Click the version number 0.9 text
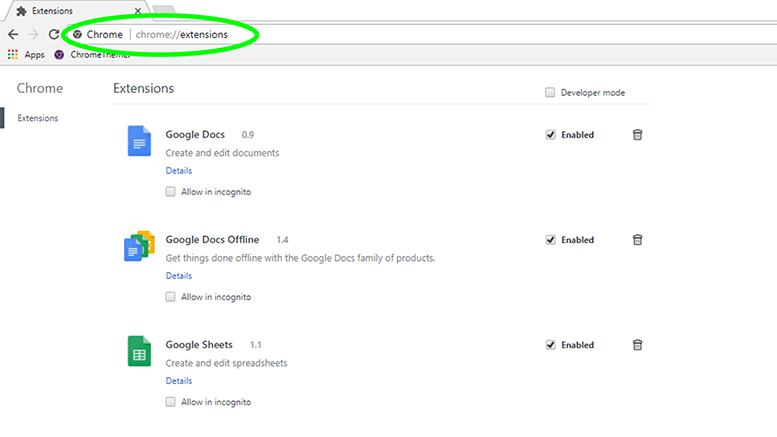The width and height of the screenshot is (777, 437). click(248, 135)
